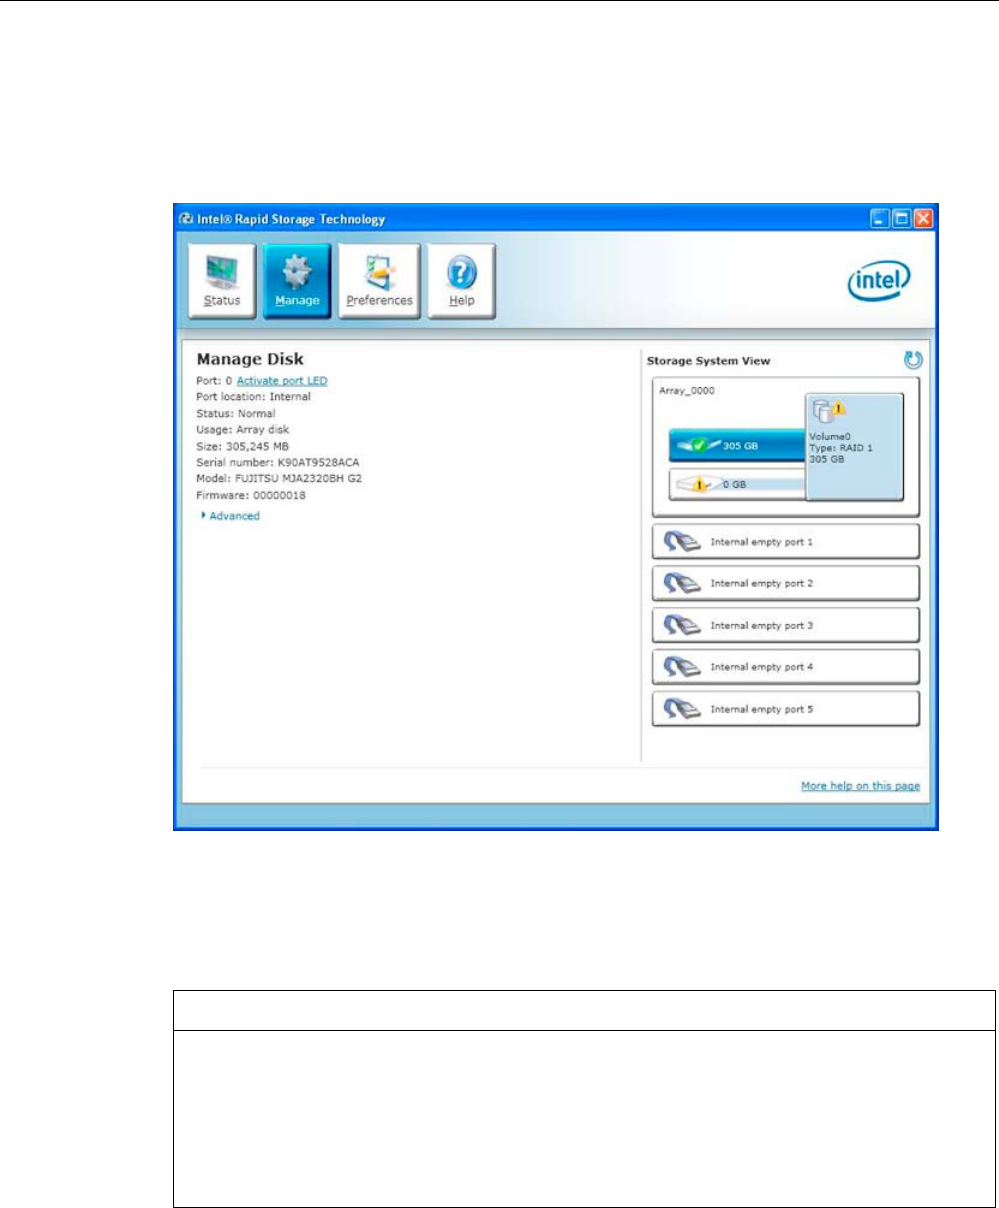Select Volume0 RAID 1 volume

(x=855, y=446)
